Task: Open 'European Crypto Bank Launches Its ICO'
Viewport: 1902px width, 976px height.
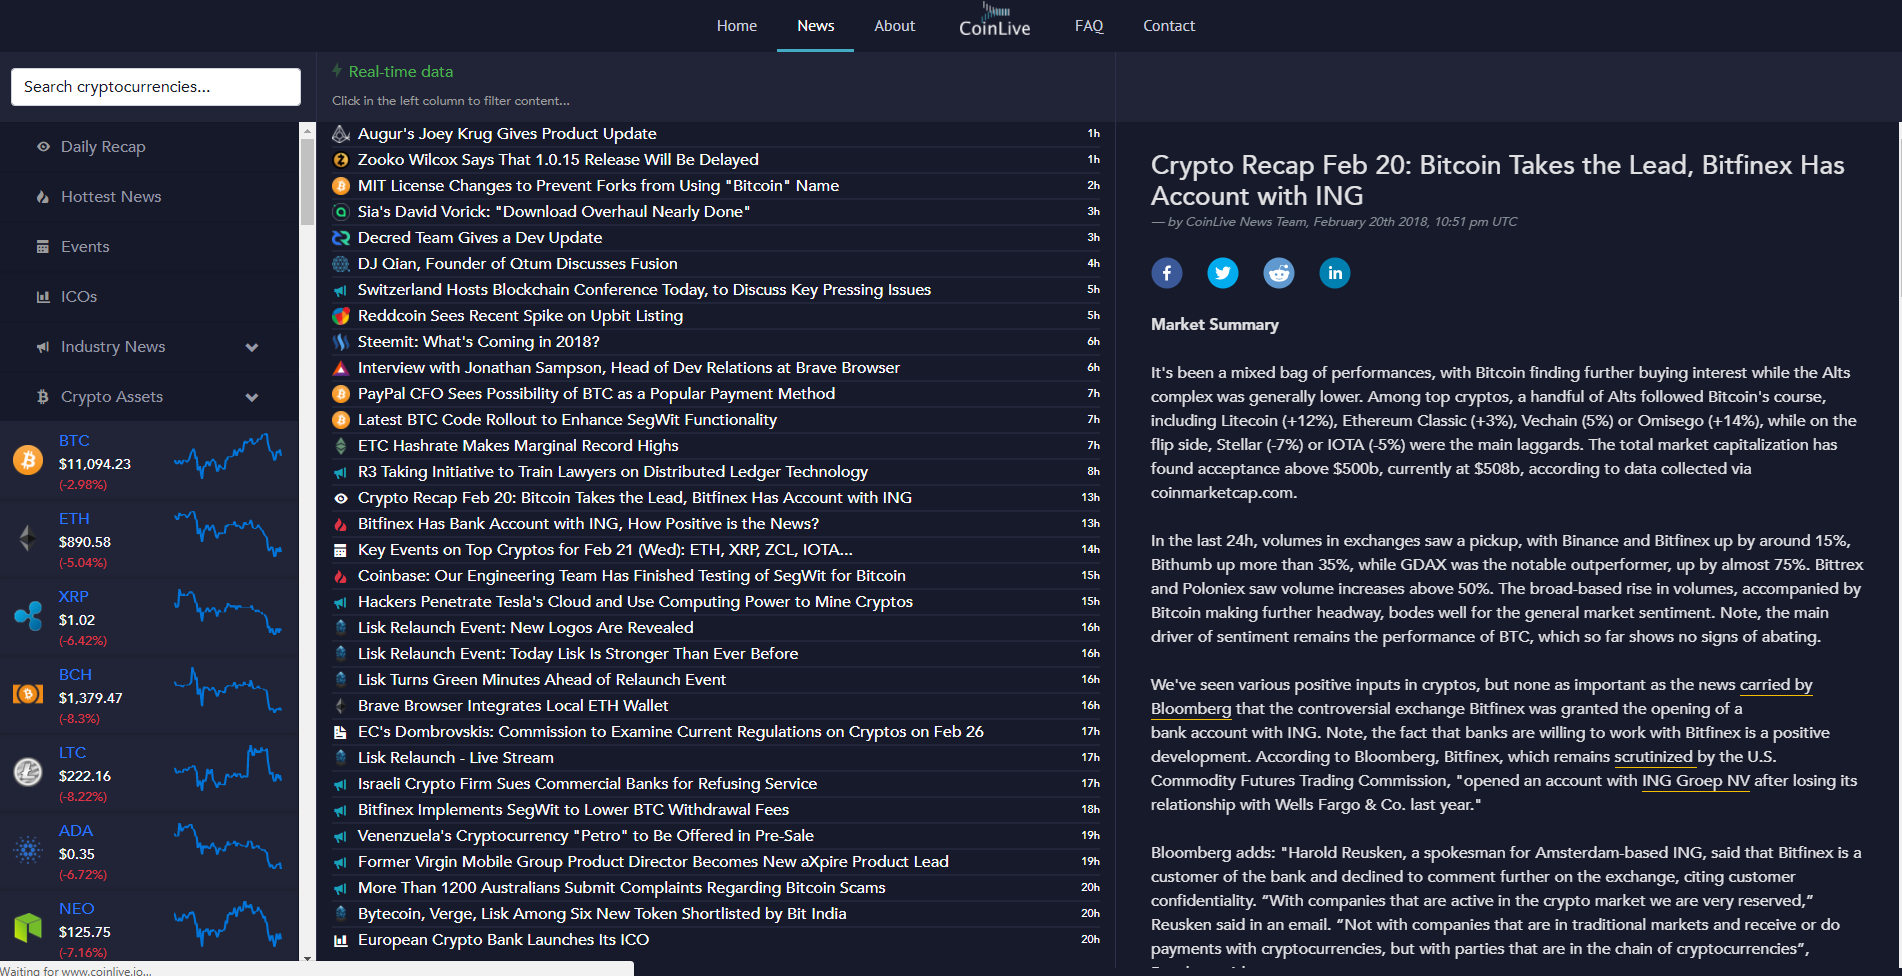Action: point(503,940)
